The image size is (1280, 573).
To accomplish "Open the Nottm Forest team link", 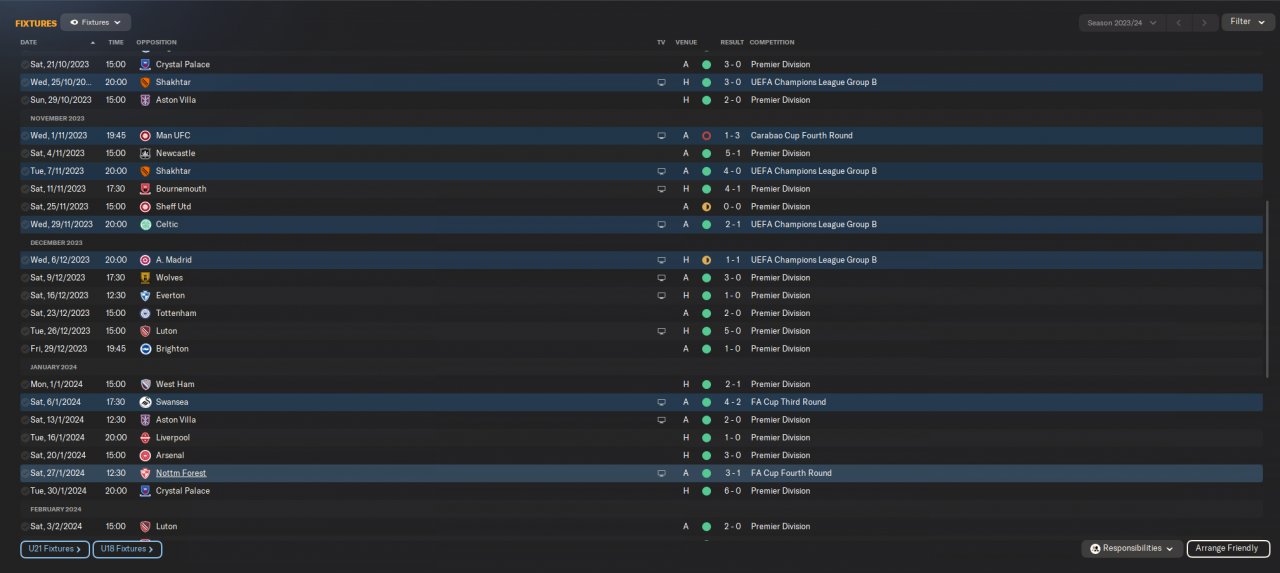I will [x=181, y=473].
